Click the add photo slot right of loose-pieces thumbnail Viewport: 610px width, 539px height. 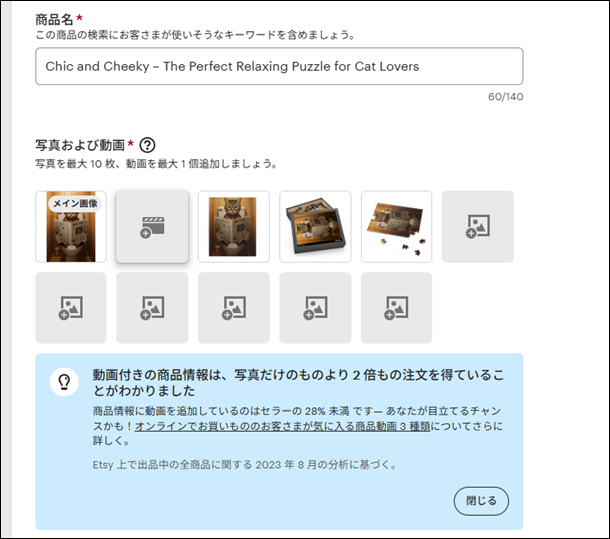(478, 226)
